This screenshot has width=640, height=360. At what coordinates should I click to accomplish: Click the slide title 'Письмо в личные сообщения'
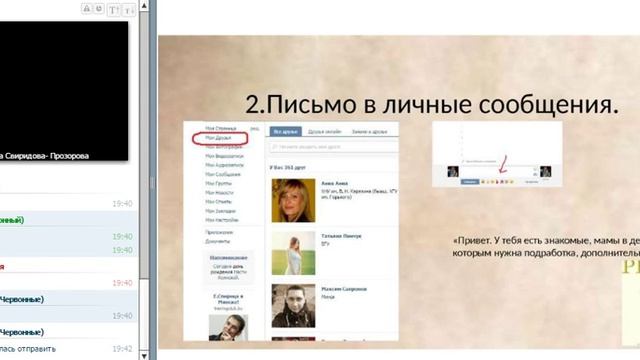pyautogui.click(x=432, y=104)
